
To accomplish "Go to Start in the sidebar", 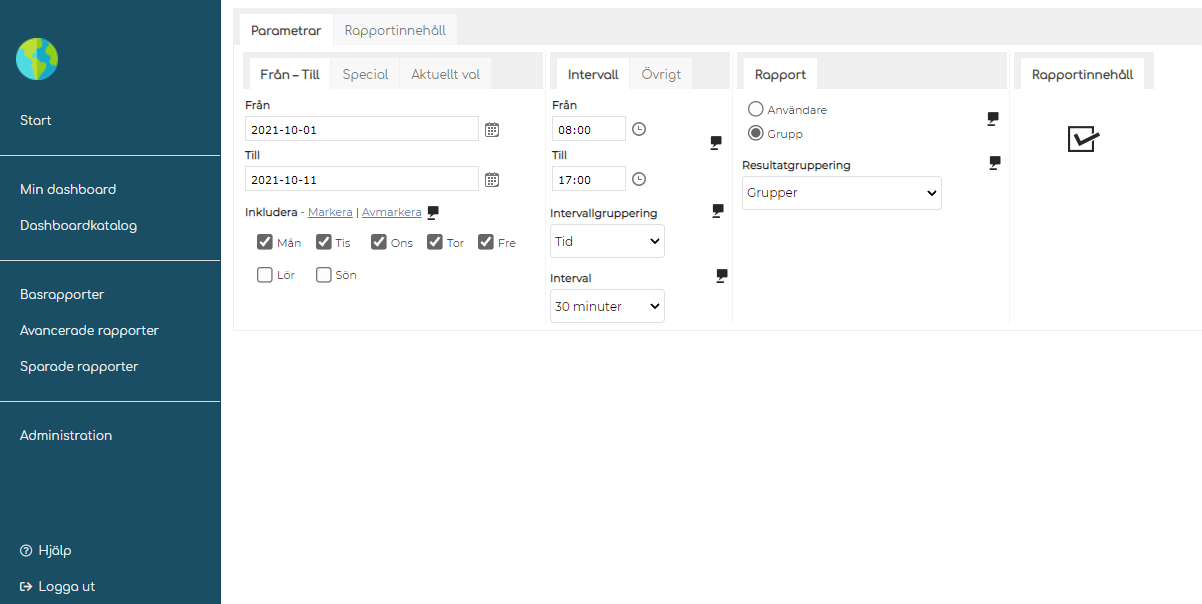I will tap(36, 120).
